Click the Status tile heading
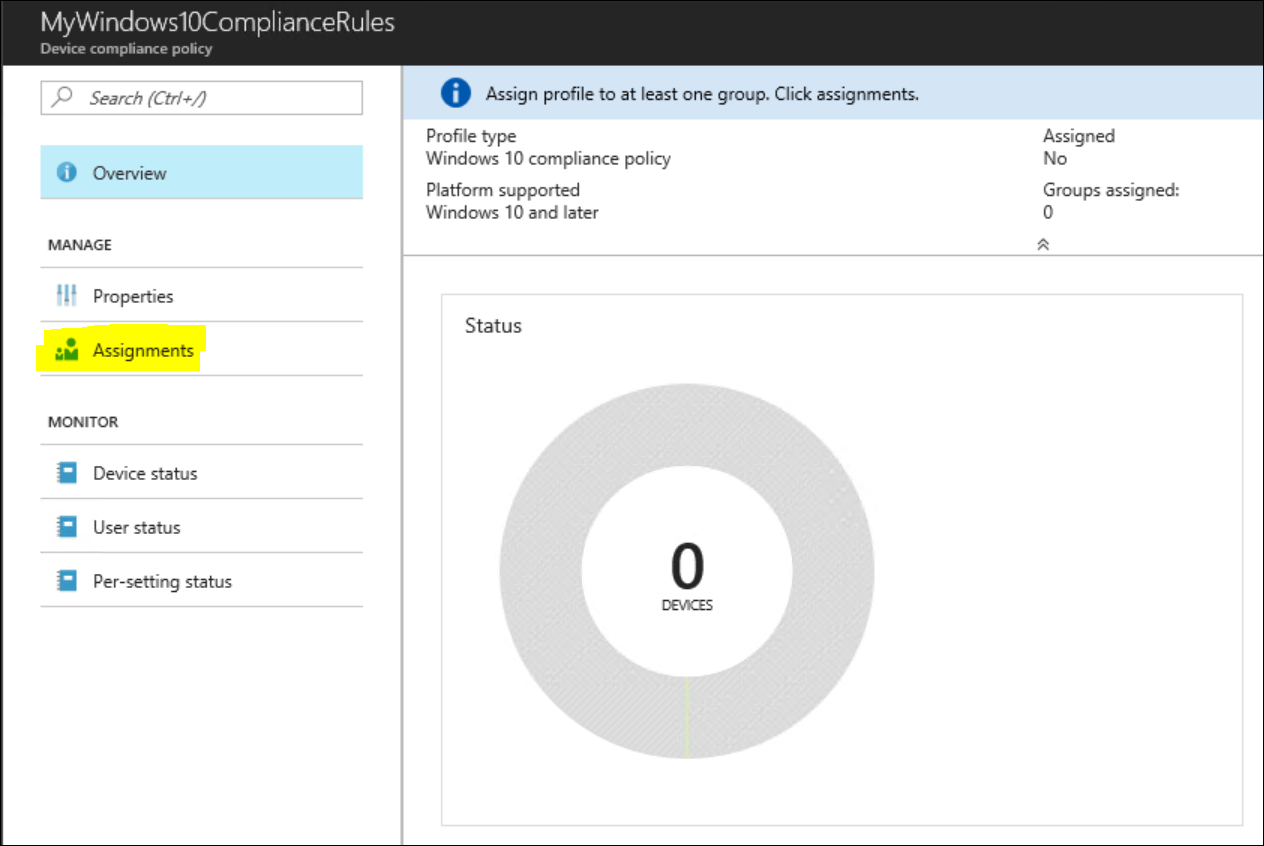This screenshot has height=846, width=1264. point(493,326)
